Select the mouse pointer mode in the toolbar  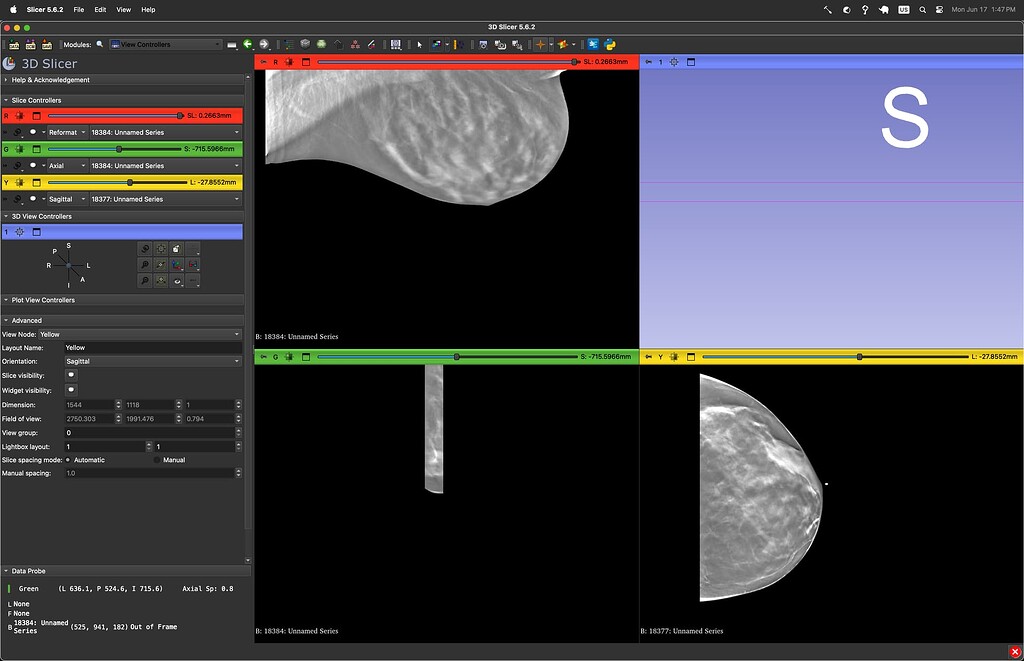pyautogui.click(x=420, y=44)
